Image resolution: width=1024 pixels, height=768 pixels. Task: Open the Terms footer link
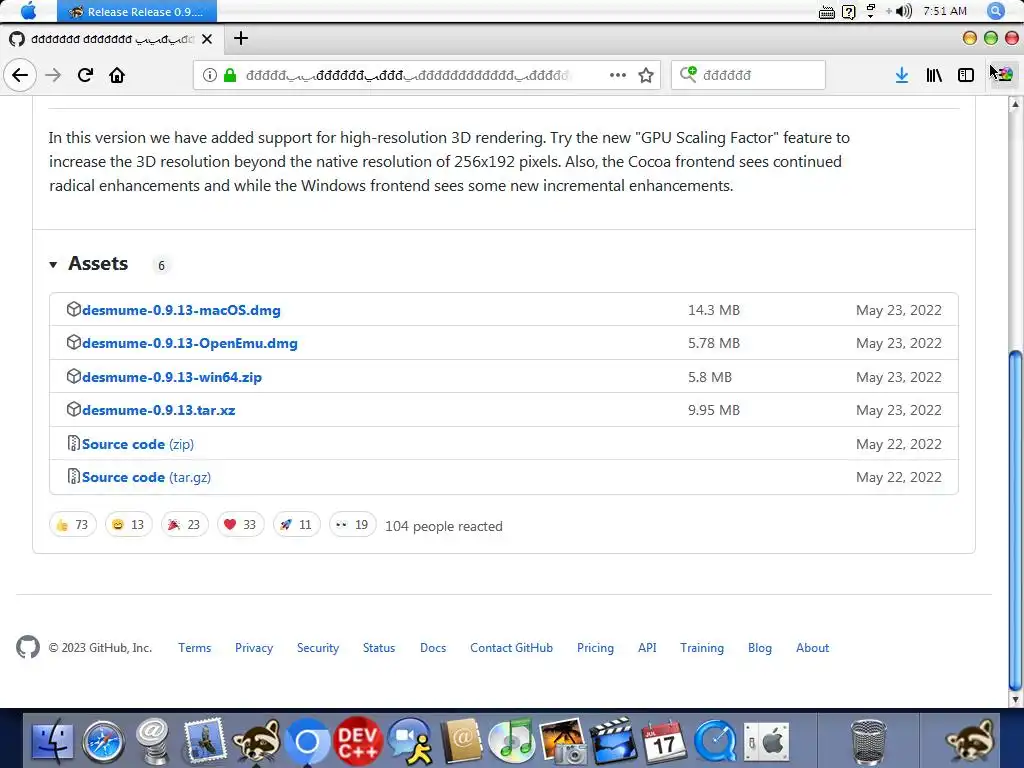pos(195,648)
